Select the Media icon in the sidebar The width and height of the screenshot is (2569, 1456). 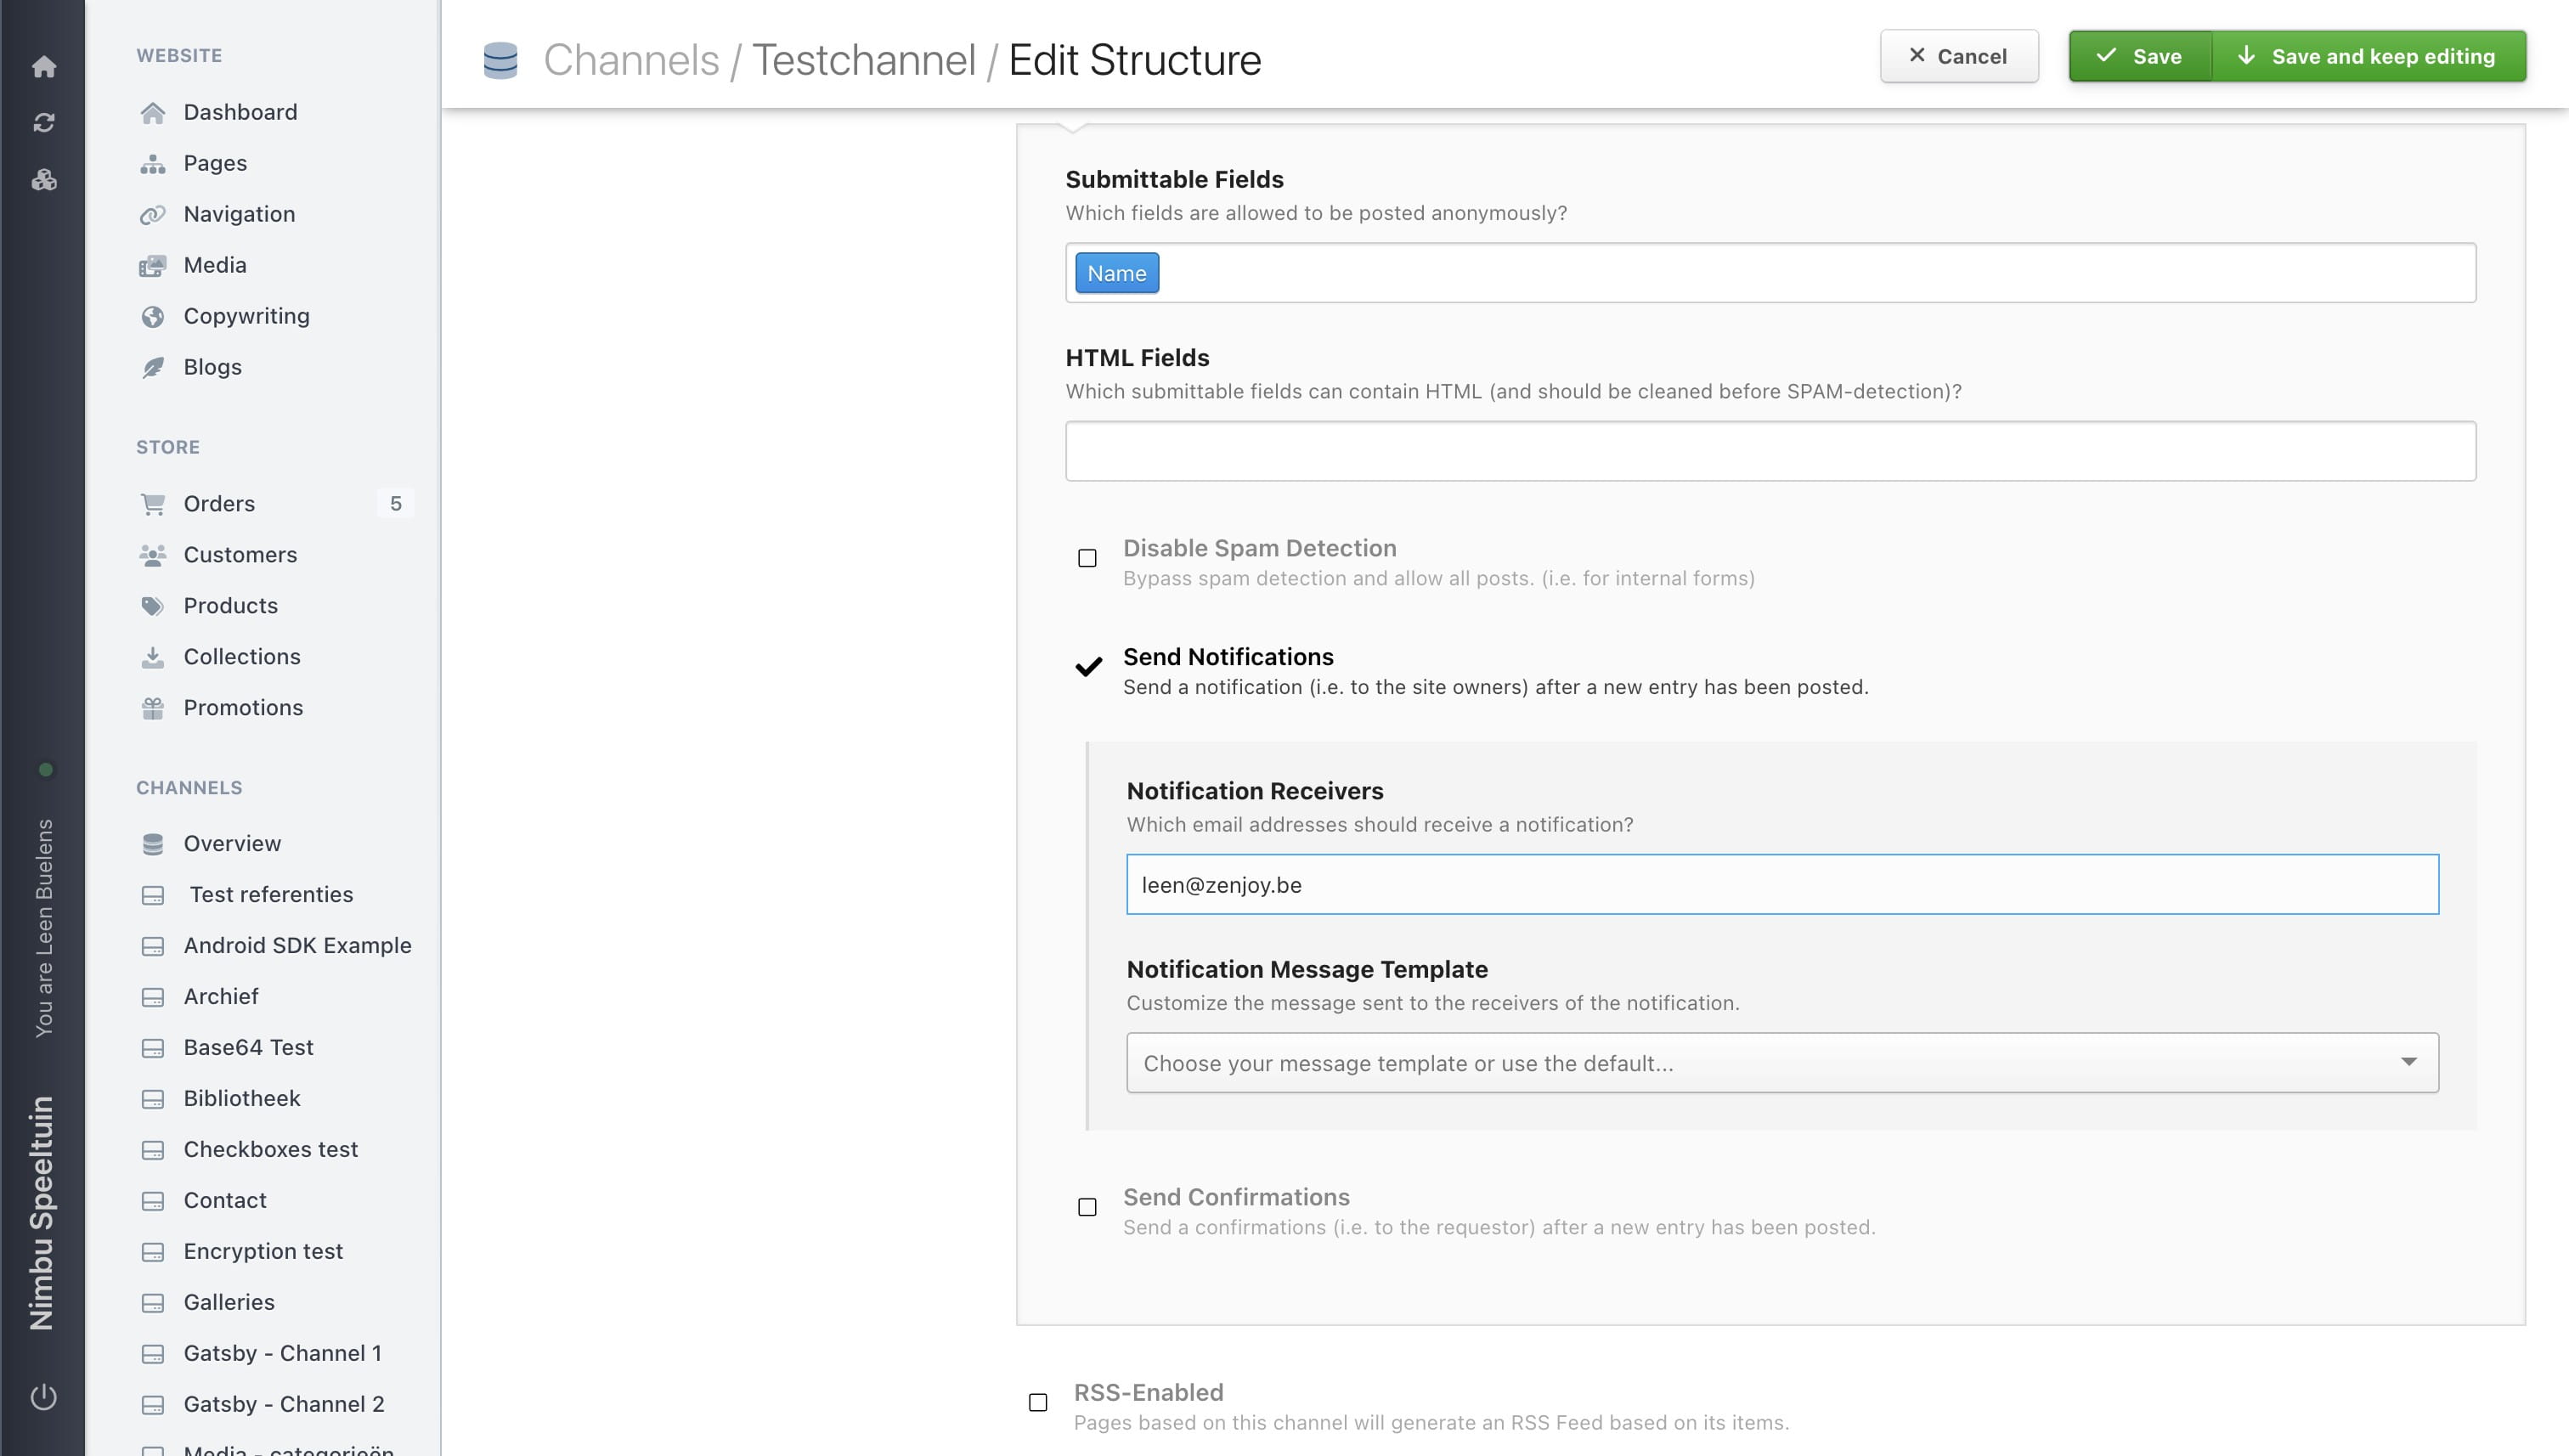pyautogui.click(x=153, y=265)
